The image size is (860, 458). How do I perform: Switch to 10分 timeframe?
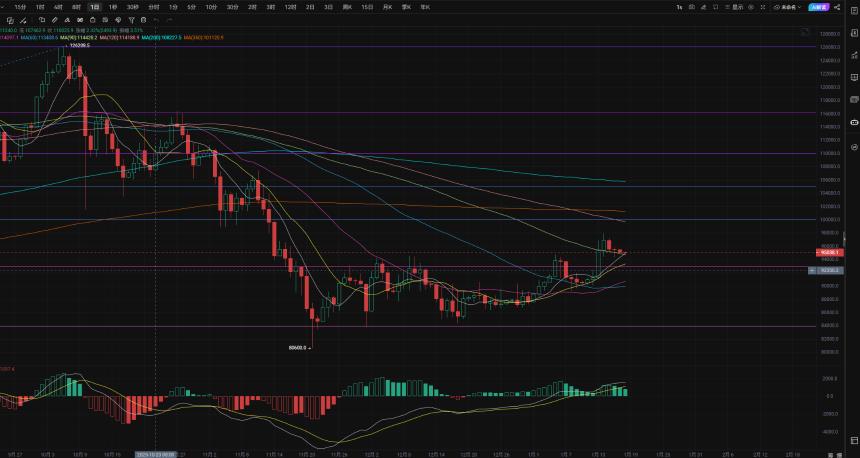pyautogui.click(x=211, y=7)
